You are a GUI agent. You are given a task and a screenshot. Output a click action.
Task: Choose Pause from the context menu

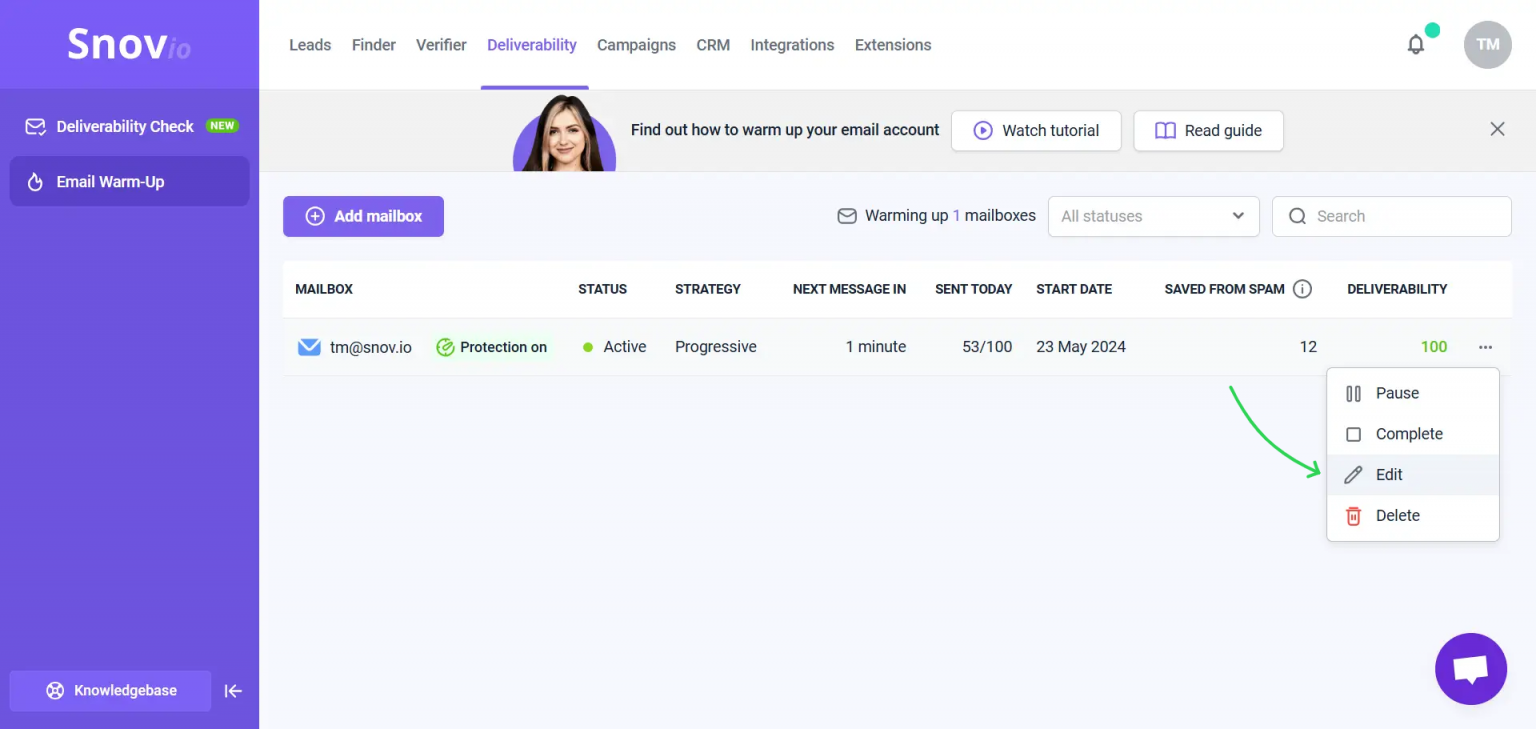(x=1412, y=393)
